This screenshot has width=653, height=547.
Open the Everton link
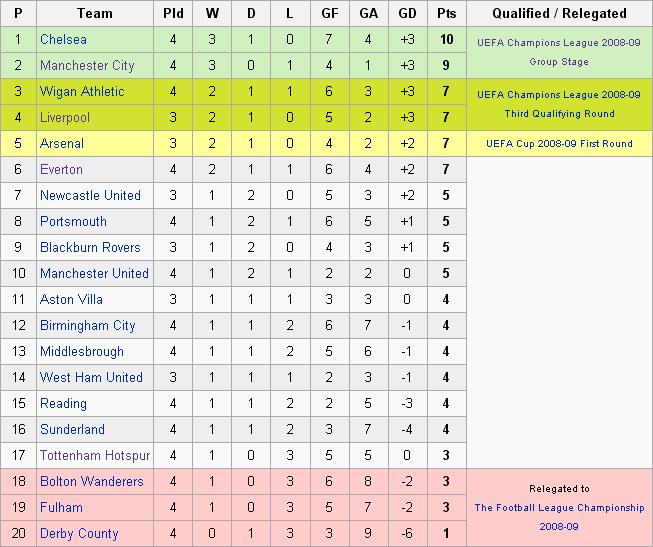coord(61,169)
